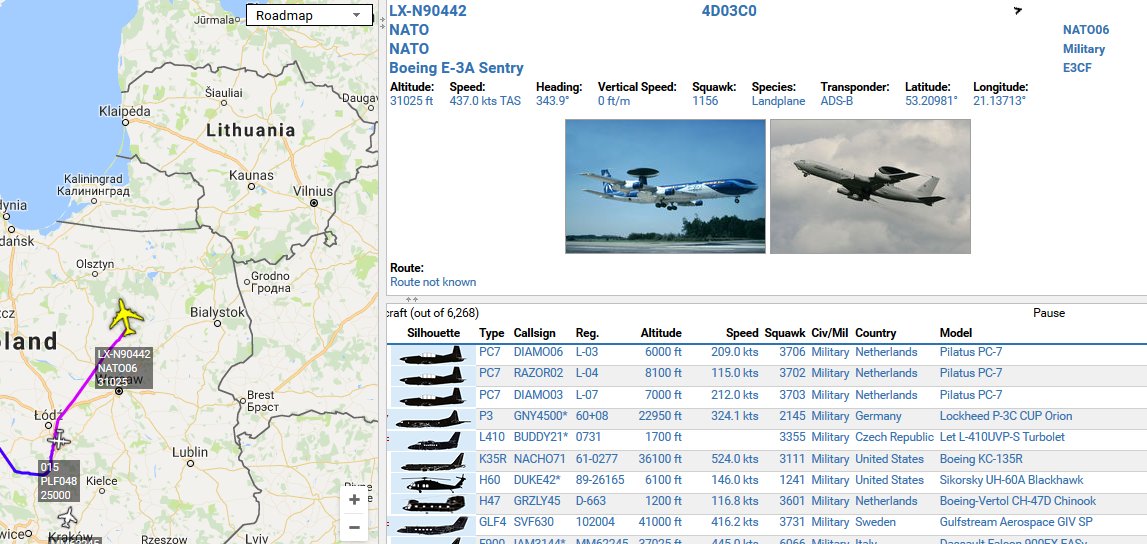The width and height of the screenshot is (1147, 544).
Task: Zoom in the map with plus button
Action: click(x=354, y=499)
